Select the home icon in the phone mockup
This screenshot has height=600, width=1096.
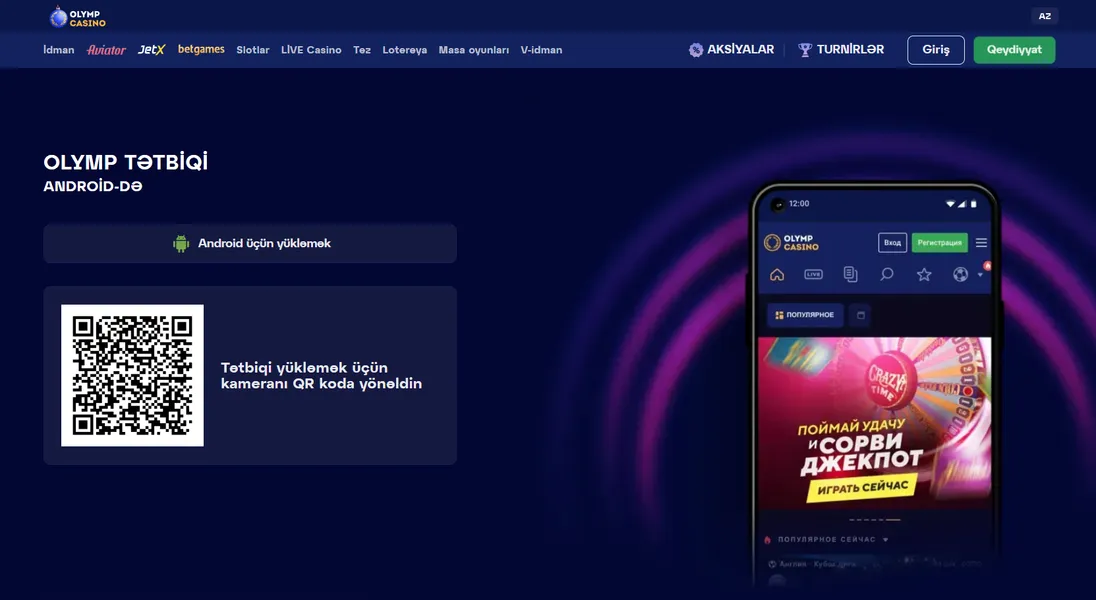click(777, 274)
